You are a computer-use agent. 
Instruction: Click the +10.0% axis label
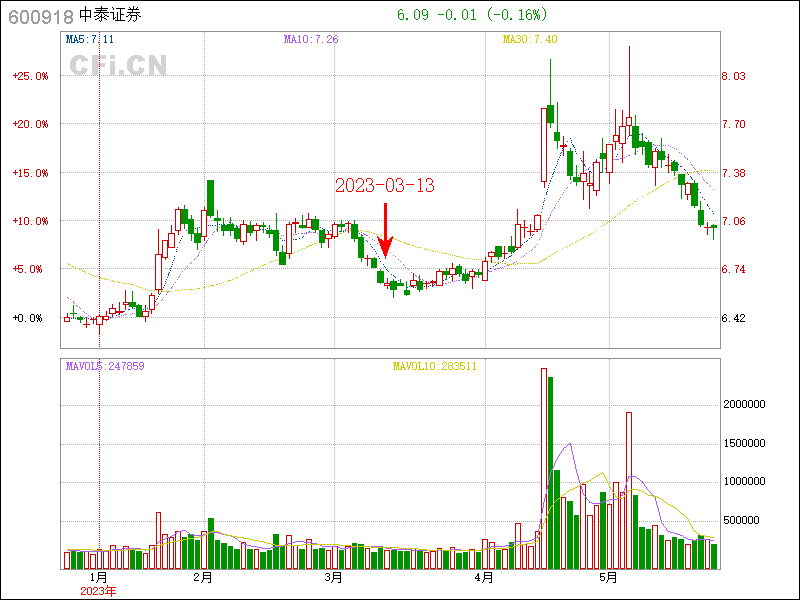(x=31, y=221)
